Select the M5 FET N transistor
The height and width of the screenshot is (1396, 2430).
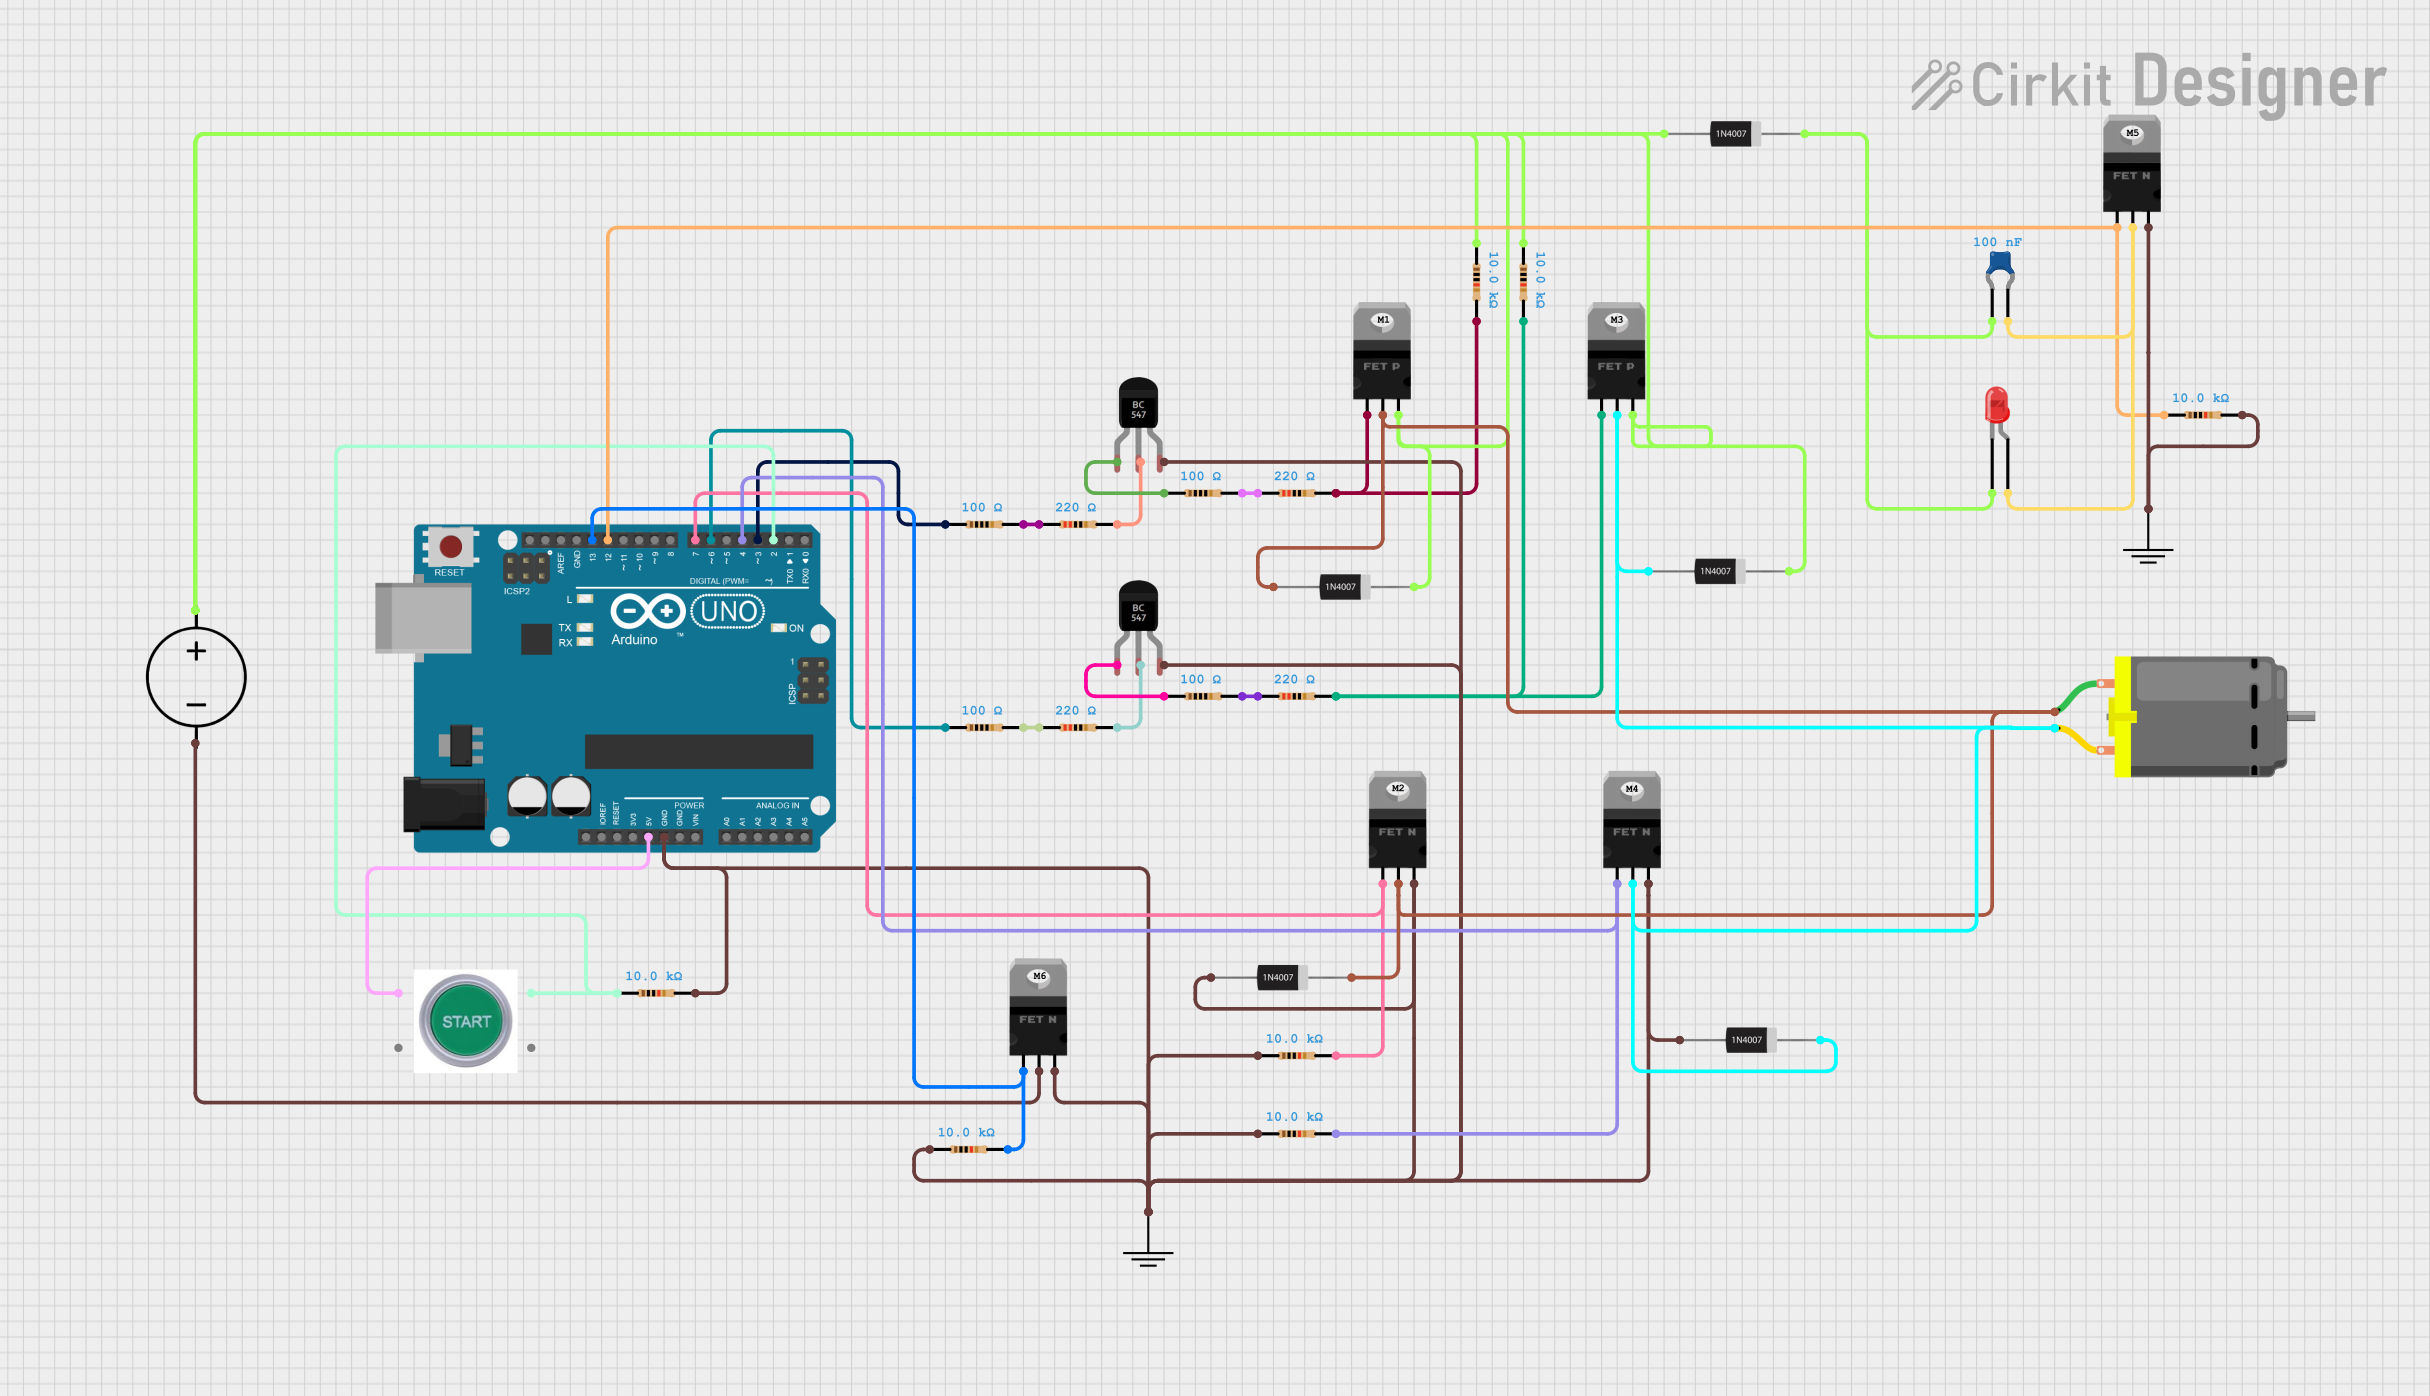pyautogui.click(x=2131, y=165)
